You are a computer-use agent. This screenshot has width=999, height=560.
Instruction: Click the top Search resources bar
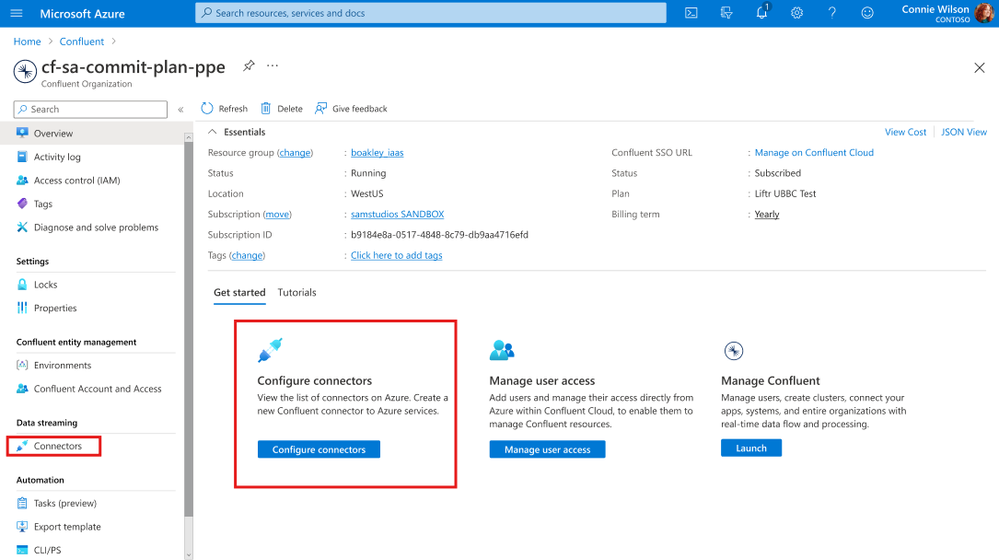(431, 13)
